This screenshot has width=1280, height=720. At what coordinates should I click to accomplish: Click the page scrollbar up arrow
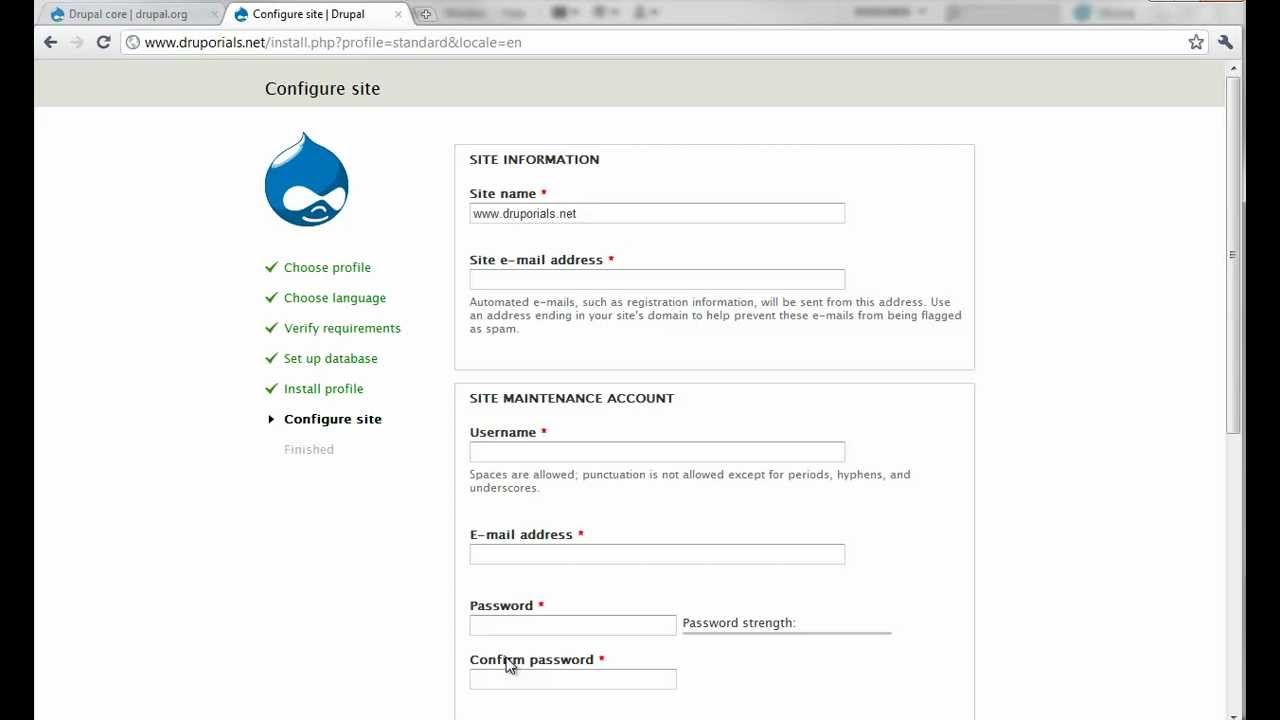1233,69
